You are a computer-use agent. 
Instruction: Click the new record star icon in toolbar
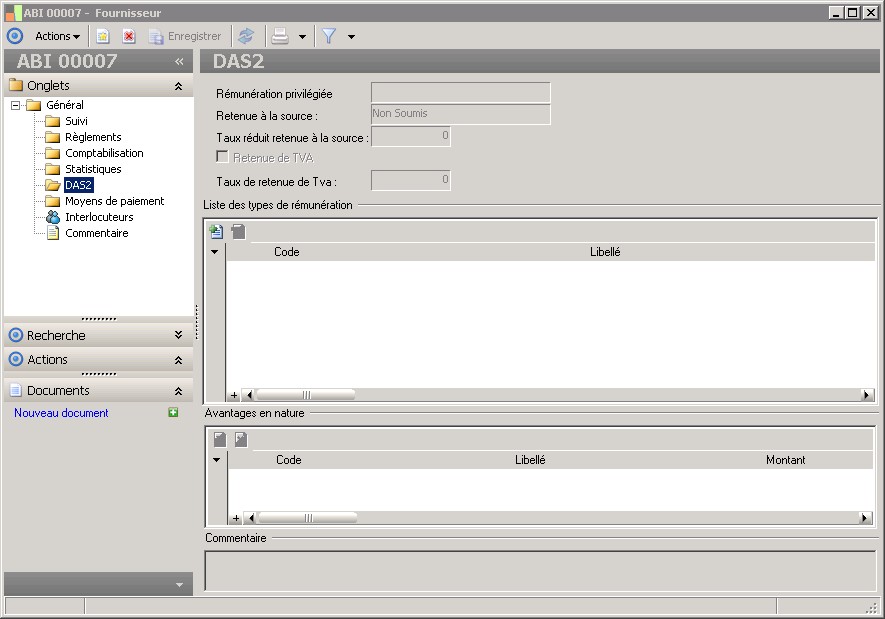(x=103, y=36)
